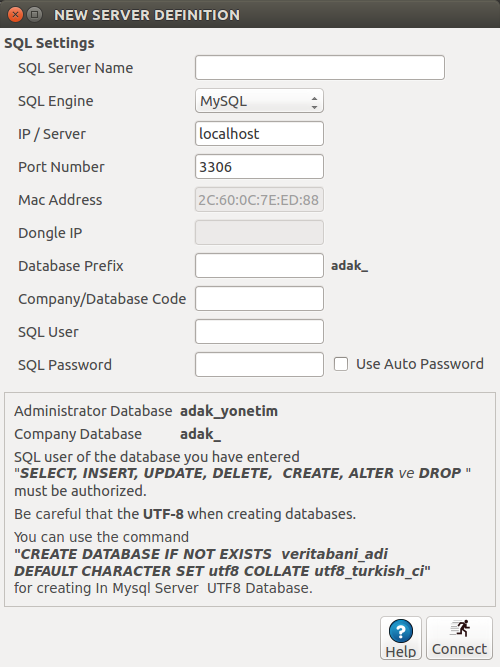The height and width of the screenshot is (667, 500).
Task: Click the greyed-out Dongle IP field
Action: 259,233
